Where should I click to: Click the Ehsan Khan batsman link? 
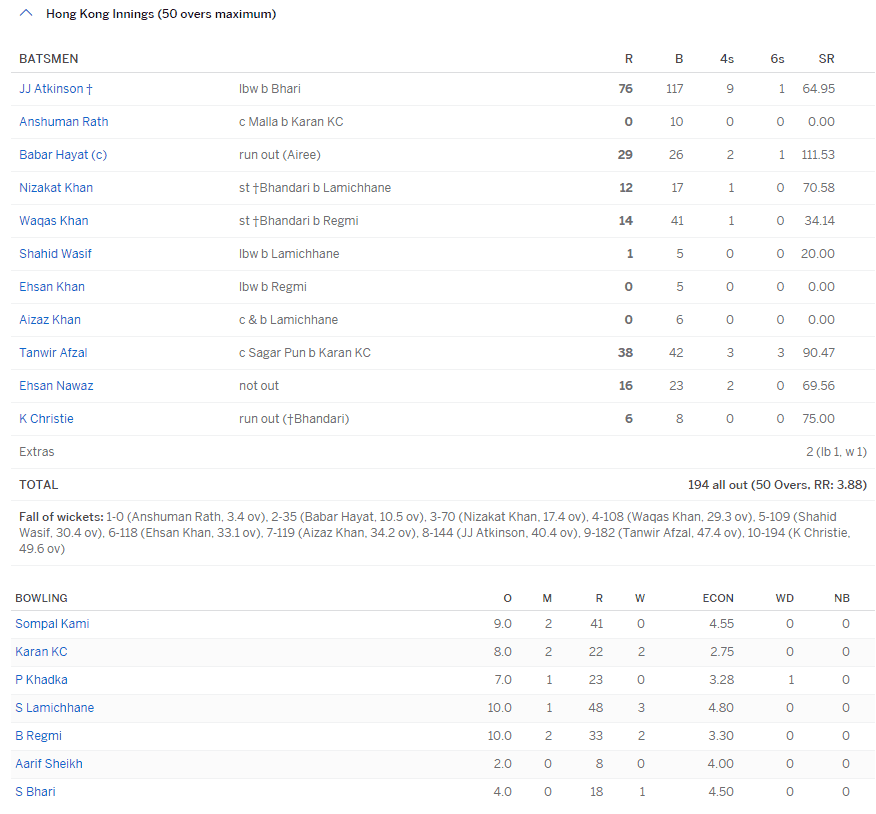pos(52,287)
